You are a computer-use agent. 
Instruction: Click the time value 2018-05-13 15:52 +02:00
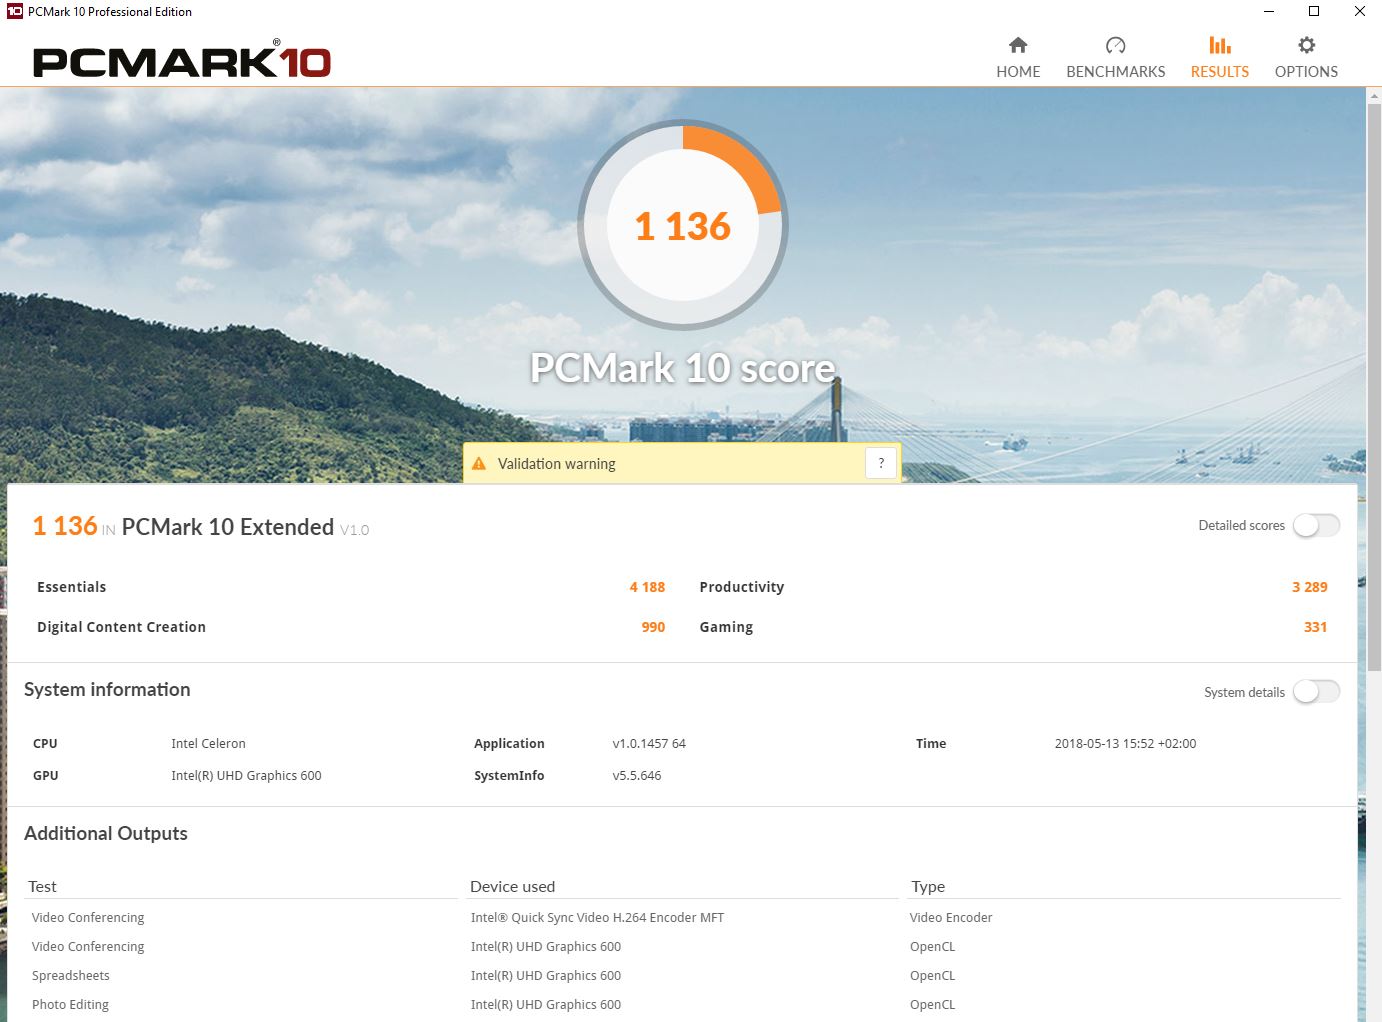click(x=1125, y=743)
